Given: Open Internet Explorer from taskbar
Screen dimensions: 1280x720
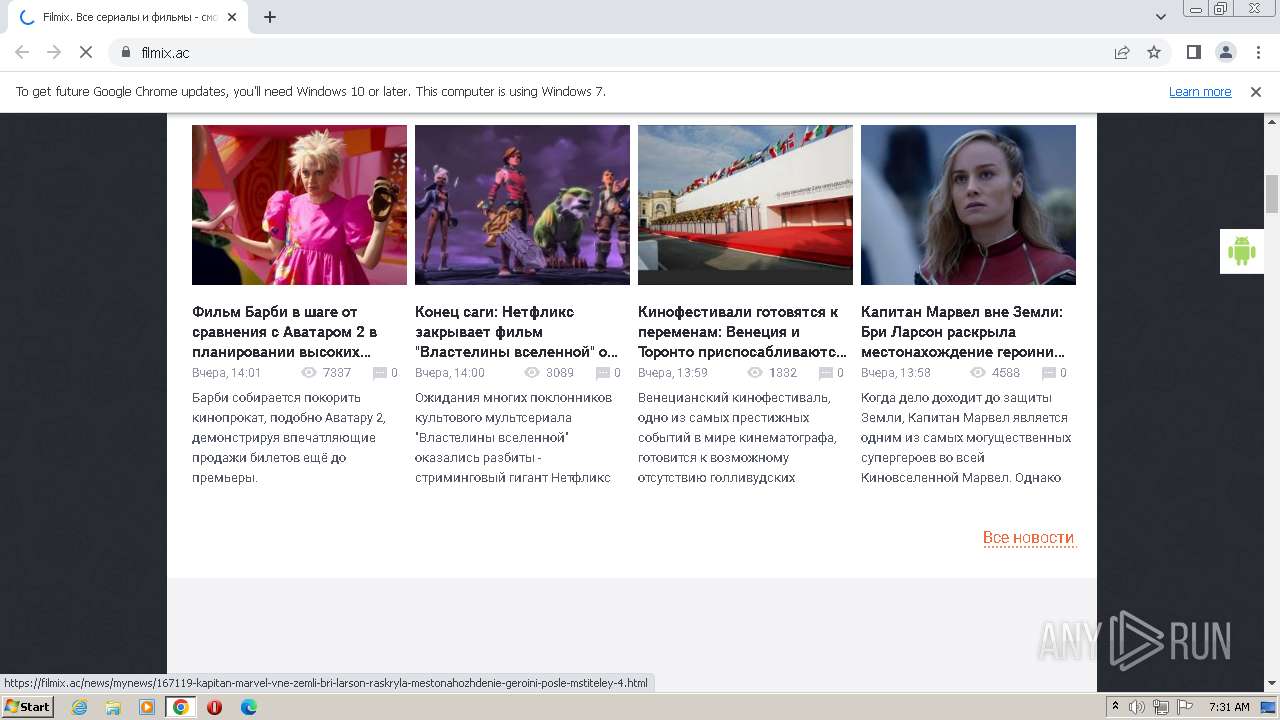Looking at the screenshot, I should click(x=80, y=707).
